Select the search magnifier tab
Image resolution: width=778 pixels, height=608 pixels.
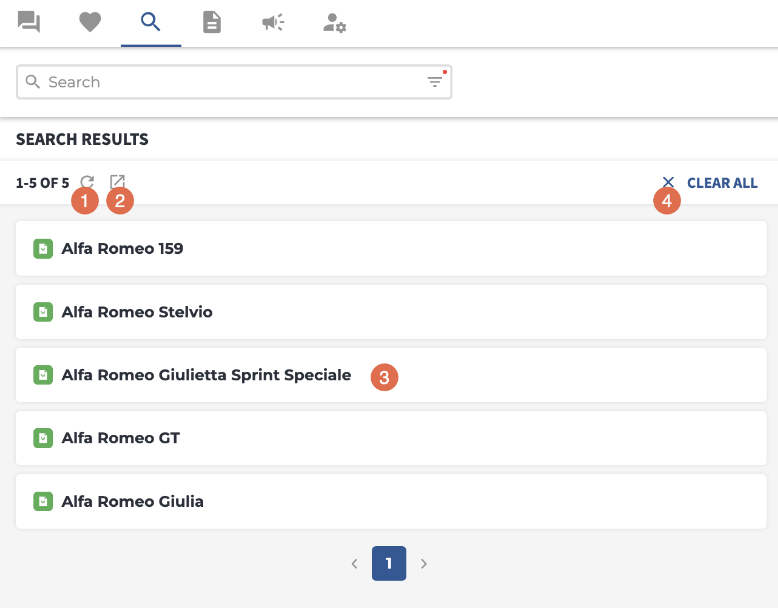(150, 22)
